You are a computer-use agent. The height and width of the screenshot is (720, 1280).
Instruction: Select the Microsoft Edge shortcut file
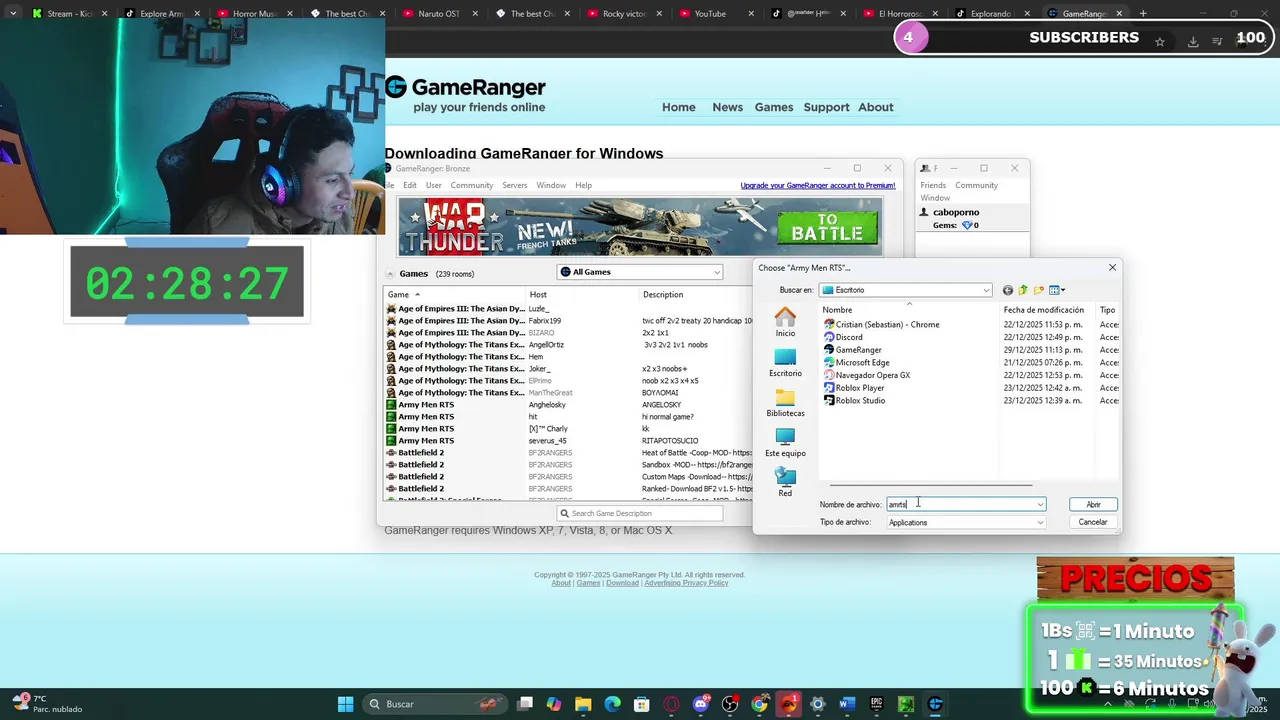pos(856,363)
